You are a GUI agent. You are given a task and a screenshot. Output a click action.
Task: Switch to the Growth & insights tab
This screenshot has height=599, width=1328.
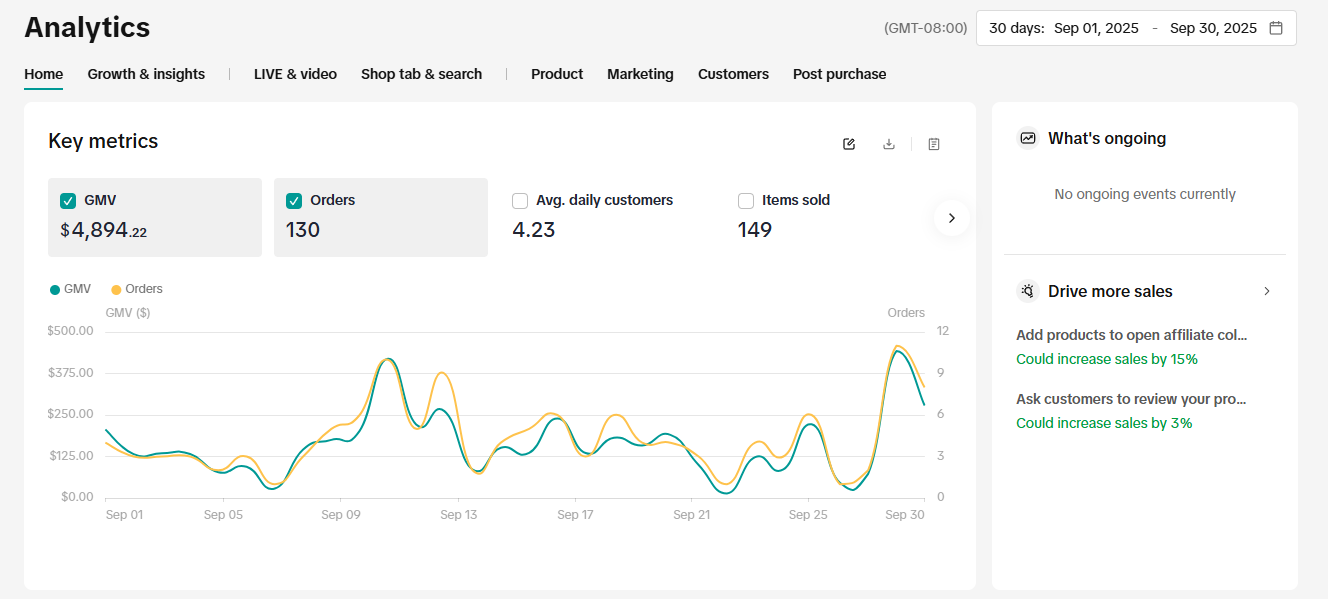coord(146,74)
